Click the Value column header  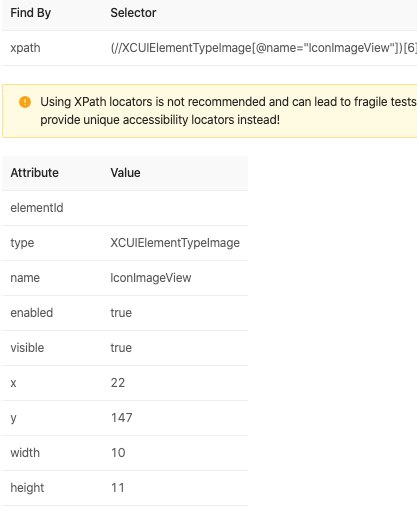(x=125, y=173)
